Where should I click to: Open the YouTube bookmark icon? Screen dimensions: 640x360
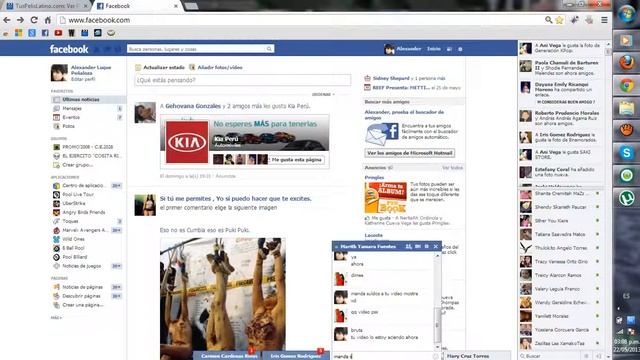pos(58,33)
